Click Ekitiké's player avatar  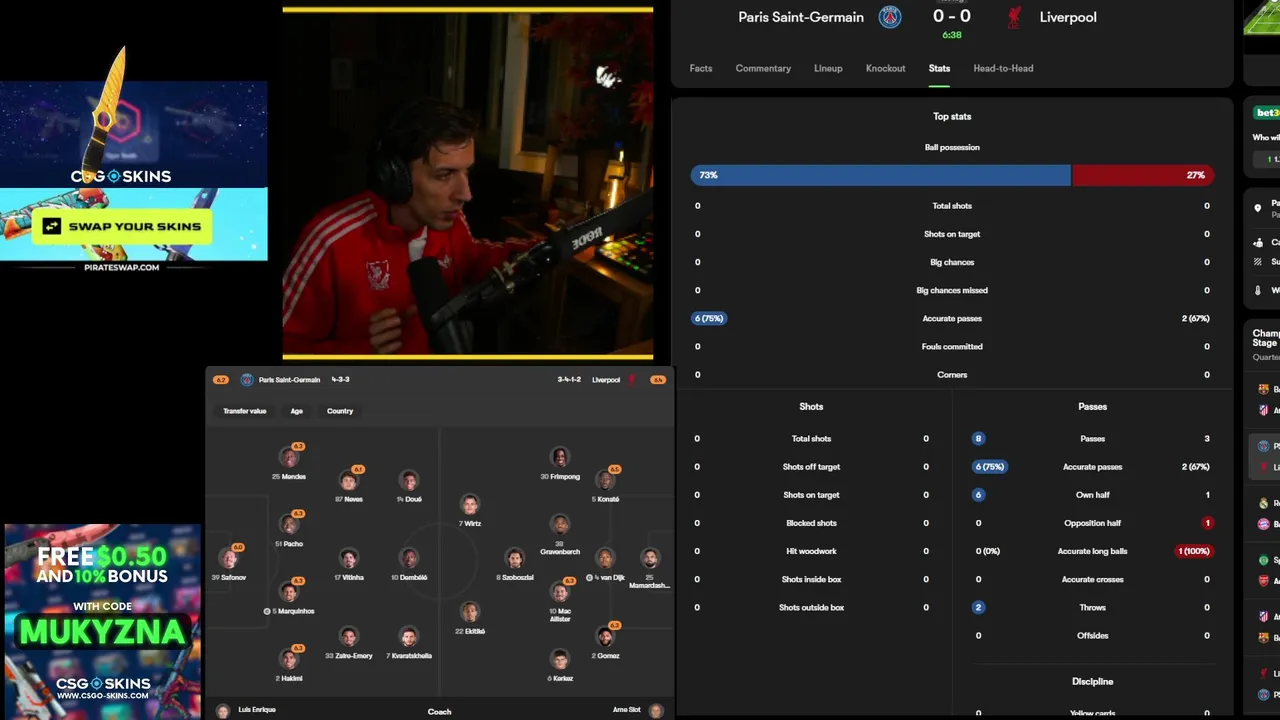pyautogui.click(x=470, y=612)
